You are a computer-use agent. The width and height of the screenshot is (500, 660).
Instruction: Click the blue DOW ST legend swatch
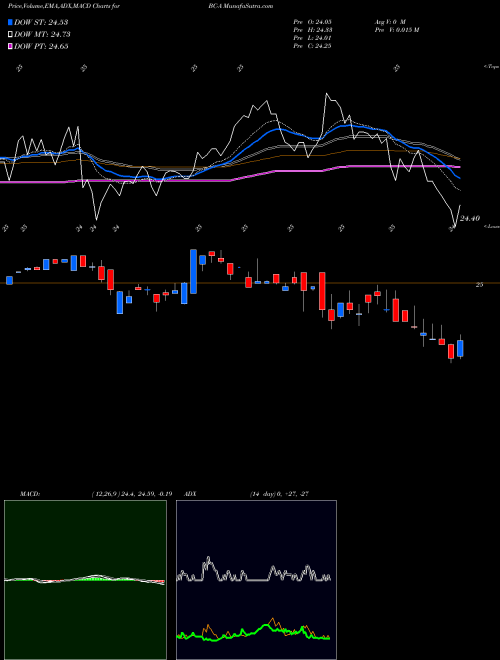coord(11,22)
